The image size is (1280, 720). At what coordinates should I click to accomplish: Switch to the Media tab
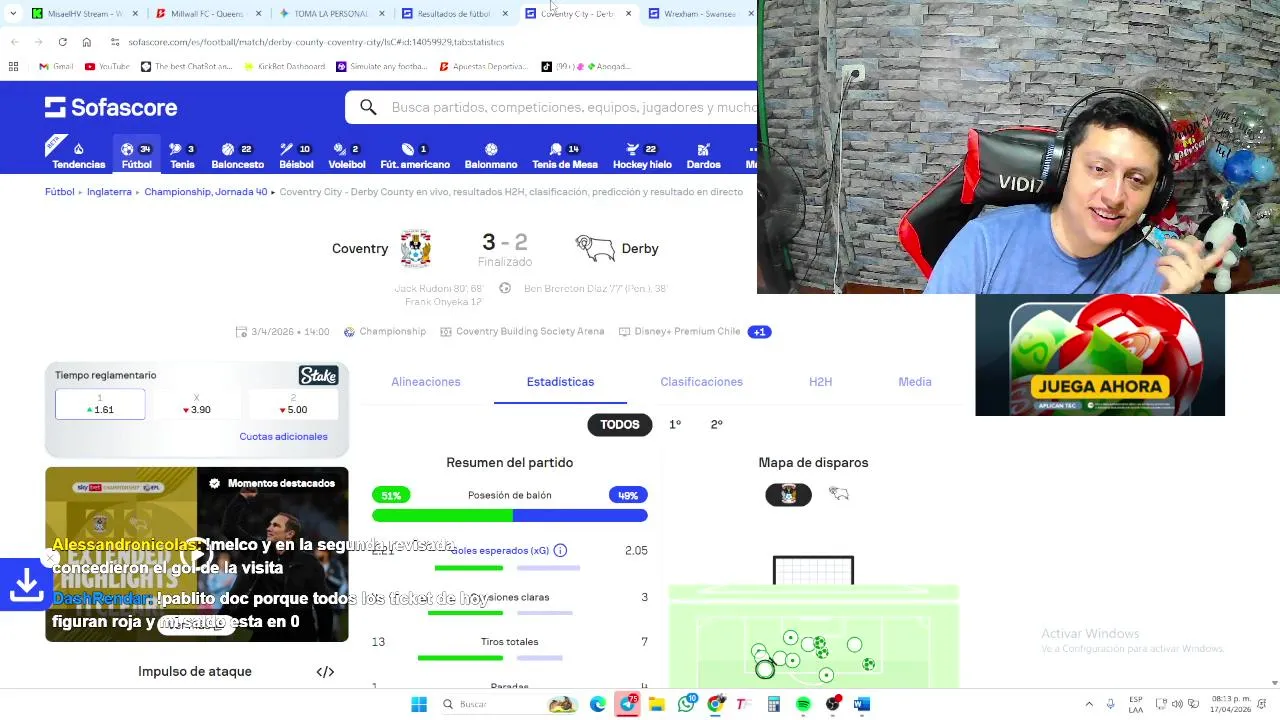coord(915,382)
